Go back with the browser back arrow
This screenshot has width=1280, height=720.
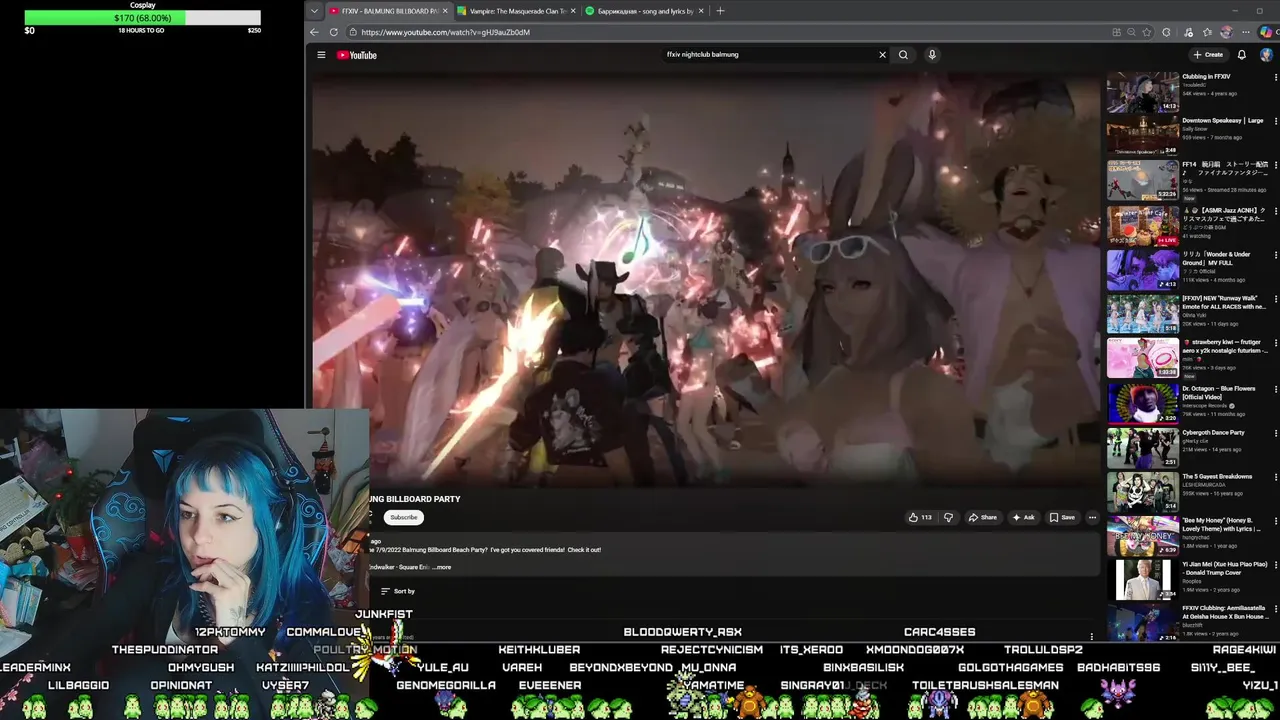tap(314, 32)
